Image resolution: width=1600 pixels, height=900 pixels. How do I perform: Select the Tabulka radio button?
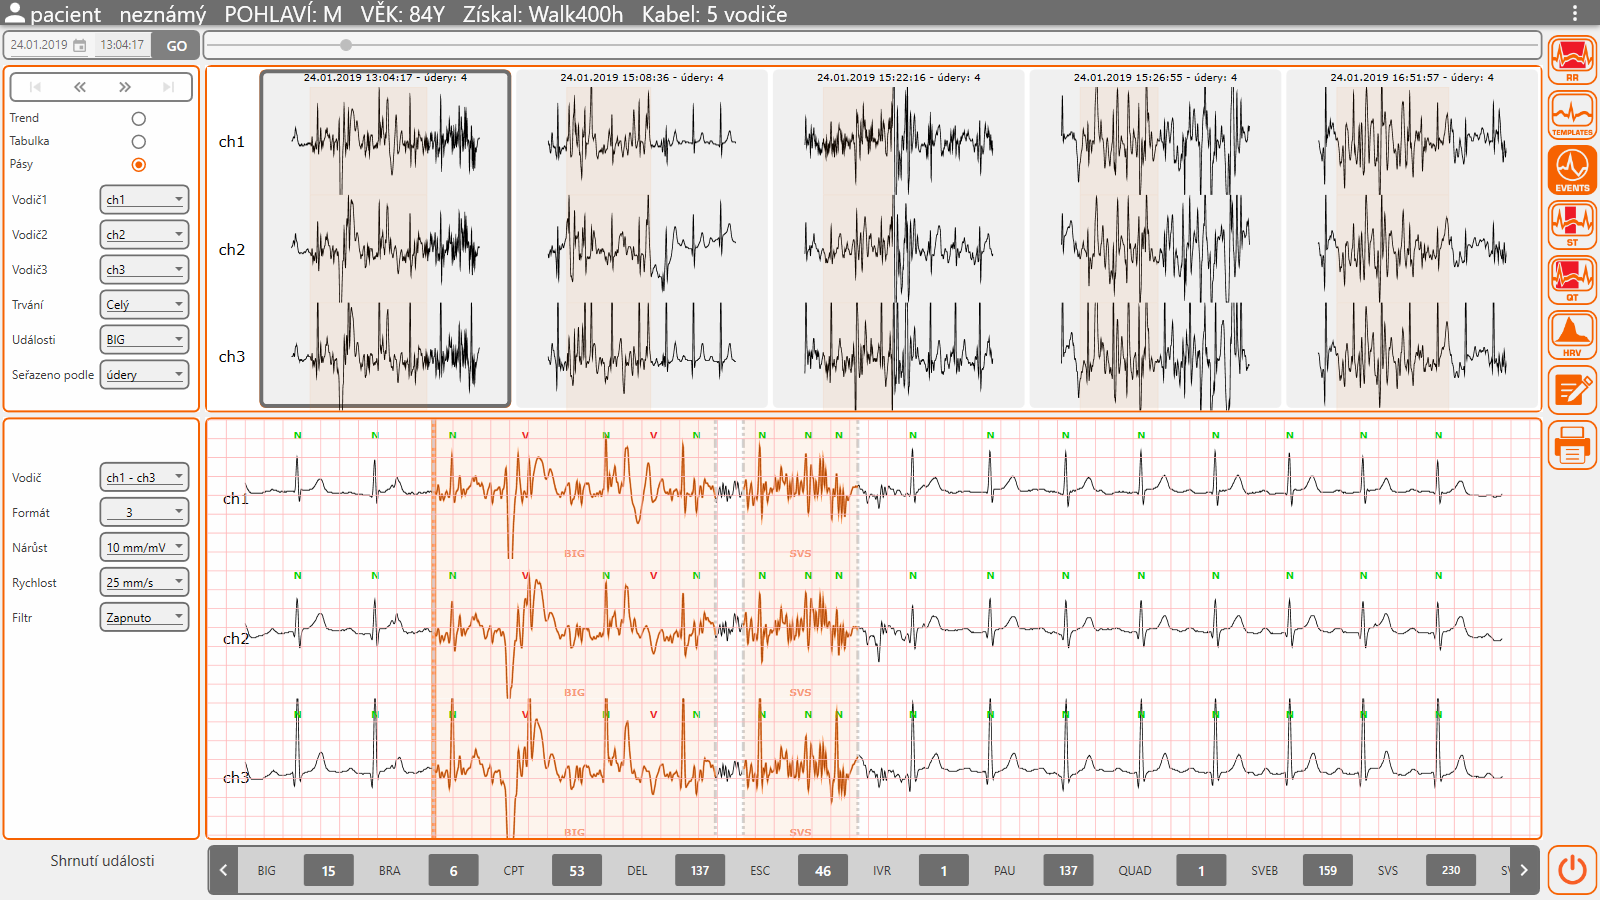(139, 142)
